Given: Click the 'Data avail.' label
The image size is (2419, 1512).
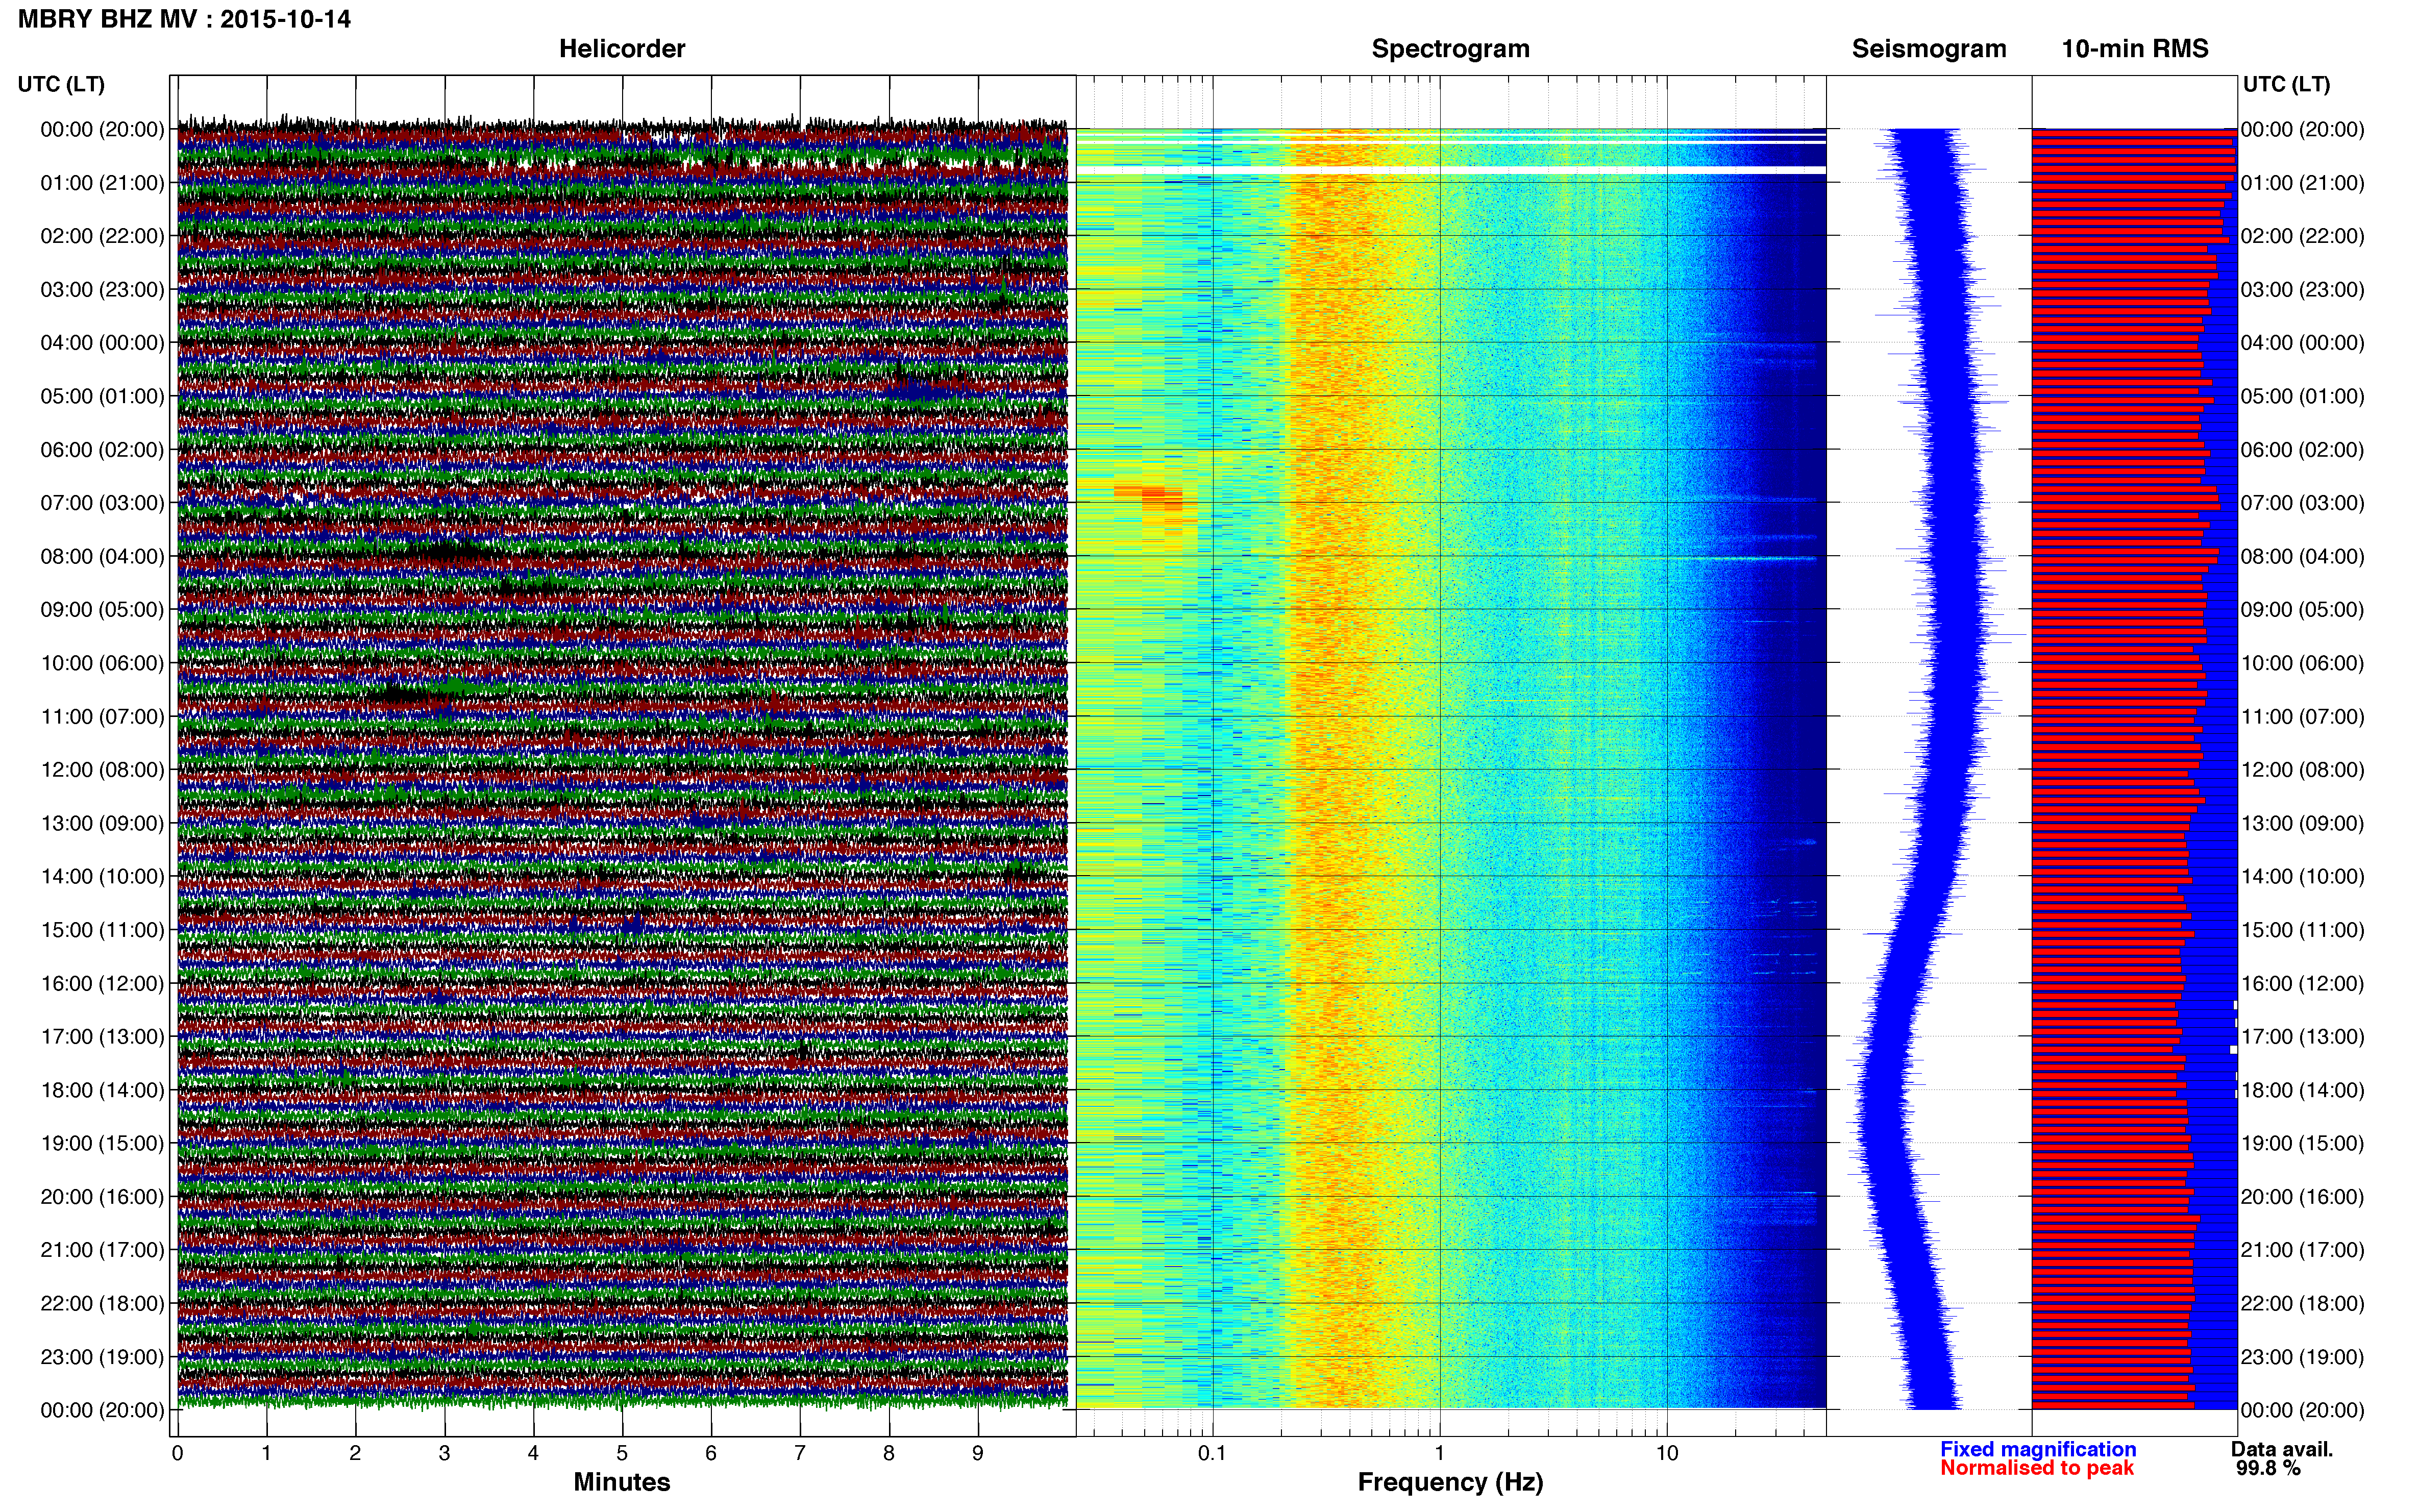Looking at the screenshot, I should tap(2282, 1449).
